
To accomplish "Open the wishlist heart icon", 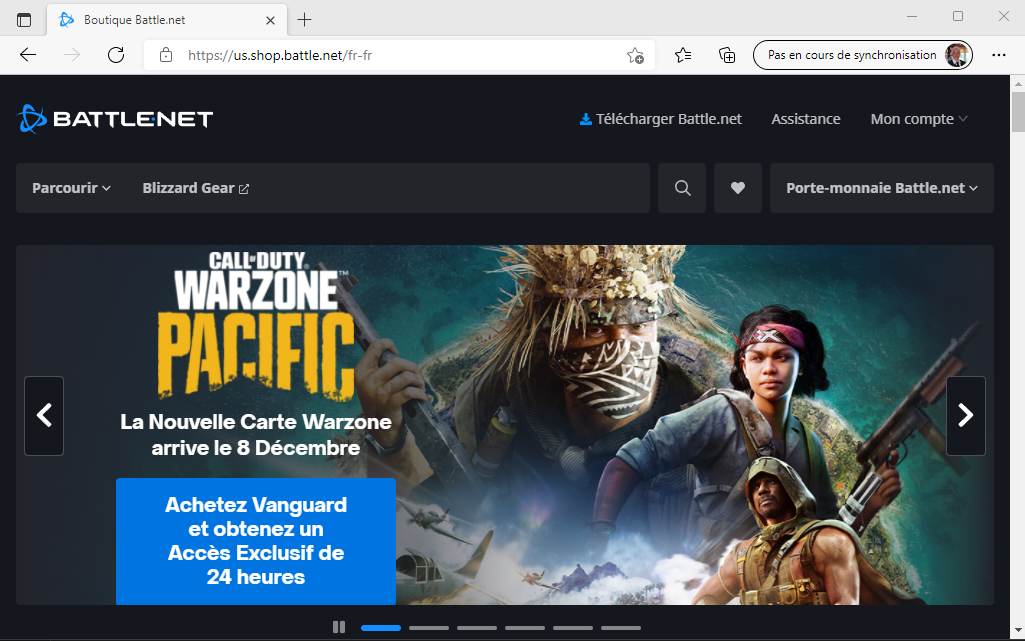I will click(737, 188).
